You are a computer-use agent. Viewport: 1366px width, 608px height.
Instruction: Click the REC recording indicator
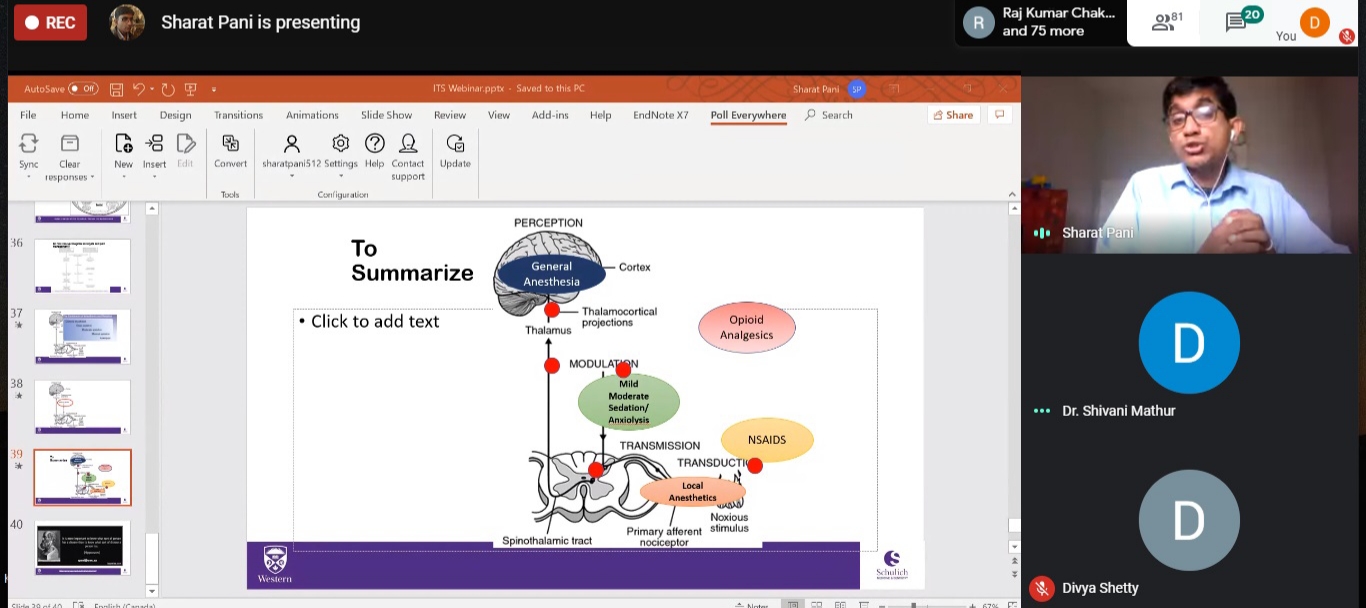[x=50, y=22]
